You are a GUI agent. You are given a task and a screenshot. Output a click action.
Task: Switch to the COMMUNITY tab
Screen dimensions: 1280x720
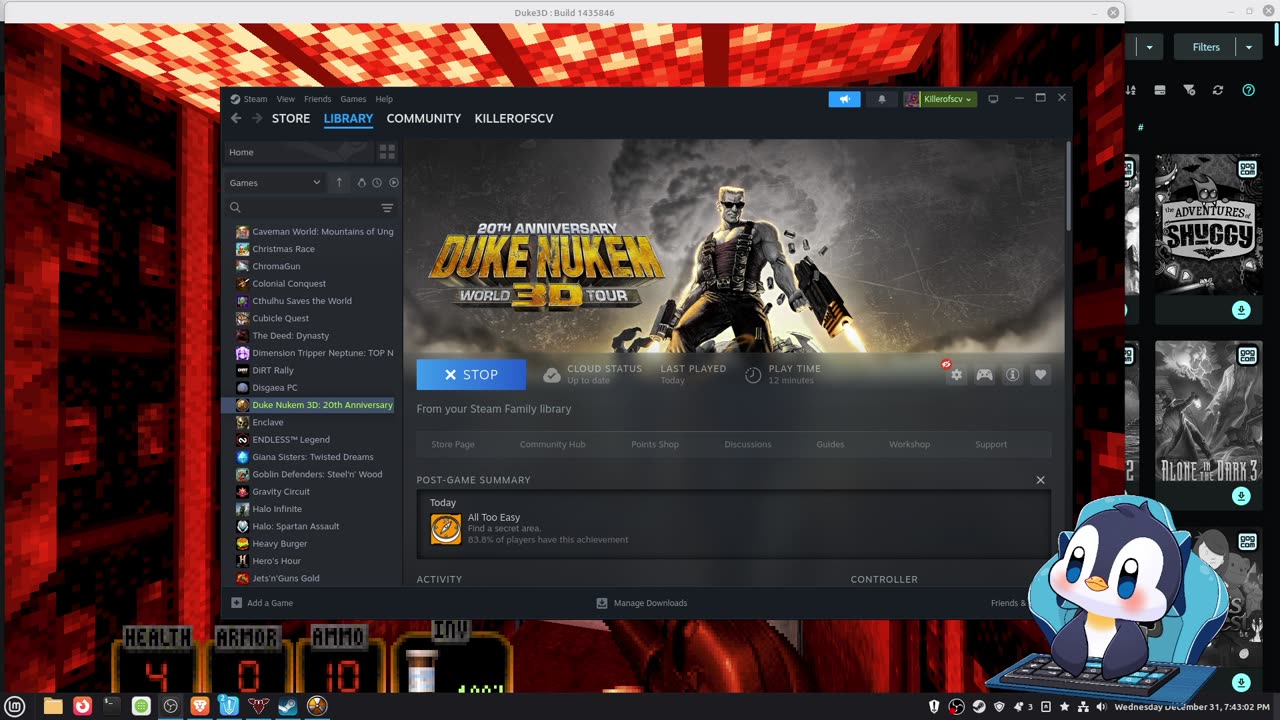424,118
